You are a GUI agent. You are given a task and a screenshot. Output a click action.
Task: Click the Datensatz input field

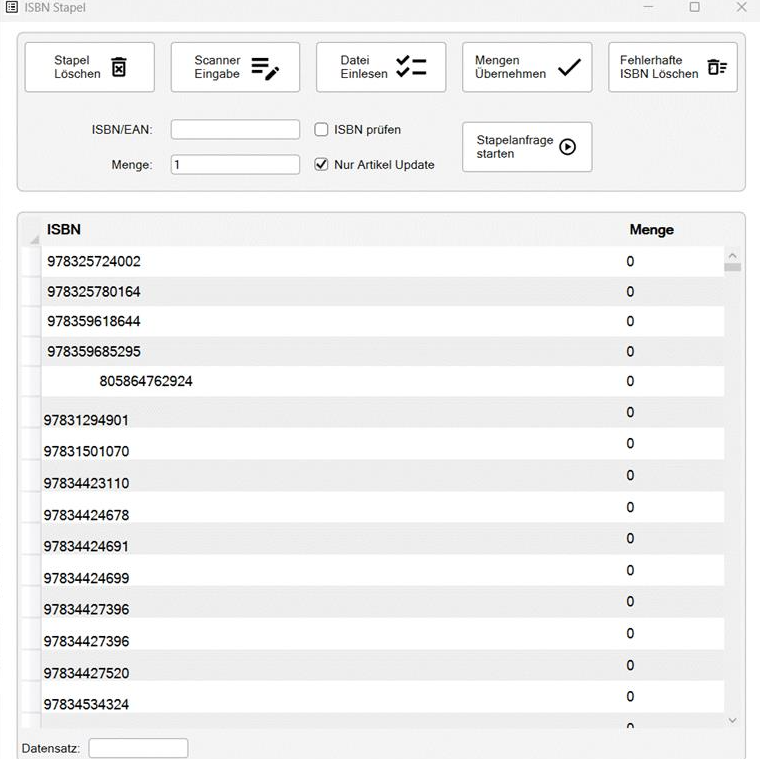pyautogui.click(x=138, y=748)
